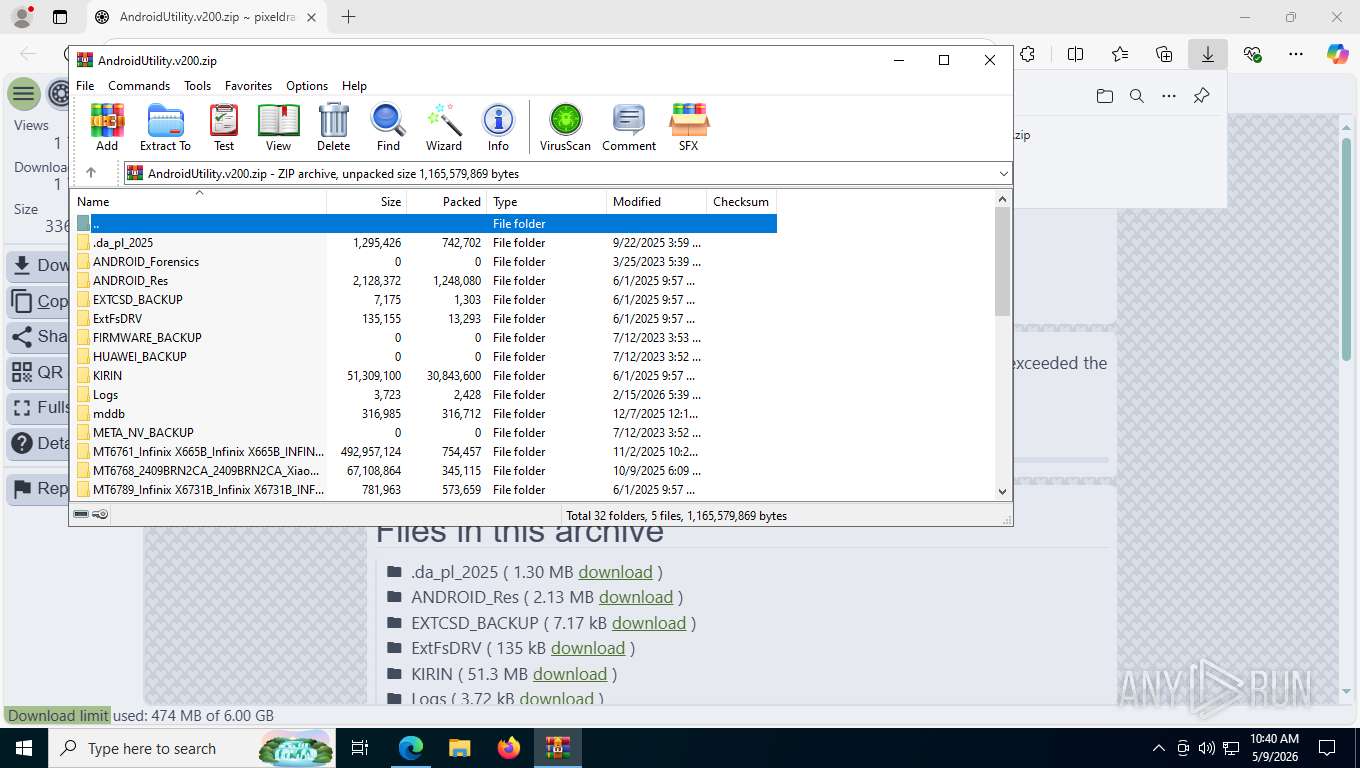Screen dimensions: 1360x768
Task: Sort by the Size column header
Action: (x=366, y=201)
